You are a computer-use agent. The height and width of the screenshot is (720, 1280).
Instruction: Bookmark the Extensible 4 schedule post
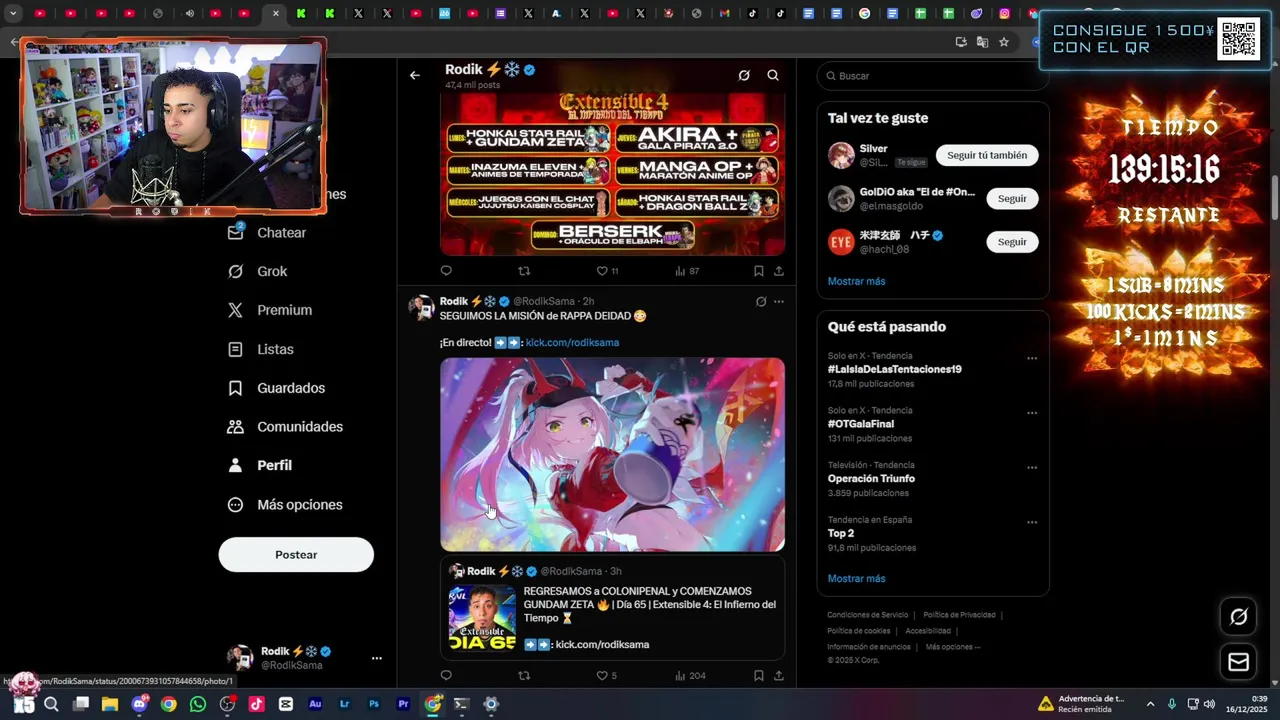pyautogui.click(x=758, y=271)
